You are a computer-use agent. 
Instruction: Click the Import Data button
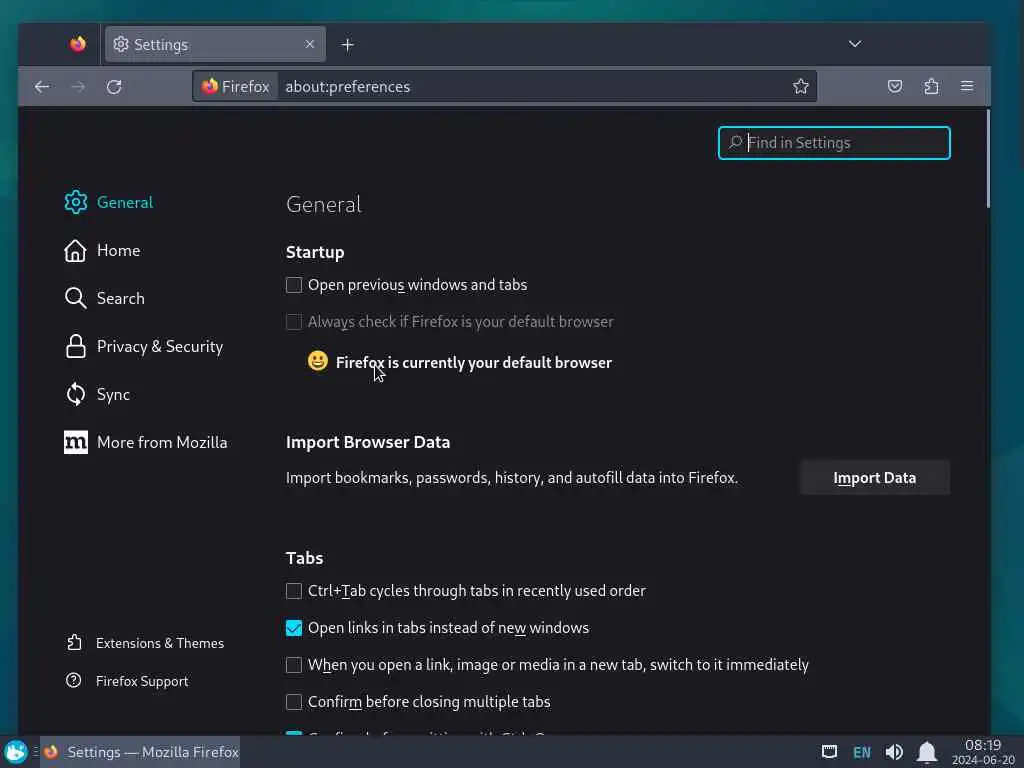click(x=874, y=478)
